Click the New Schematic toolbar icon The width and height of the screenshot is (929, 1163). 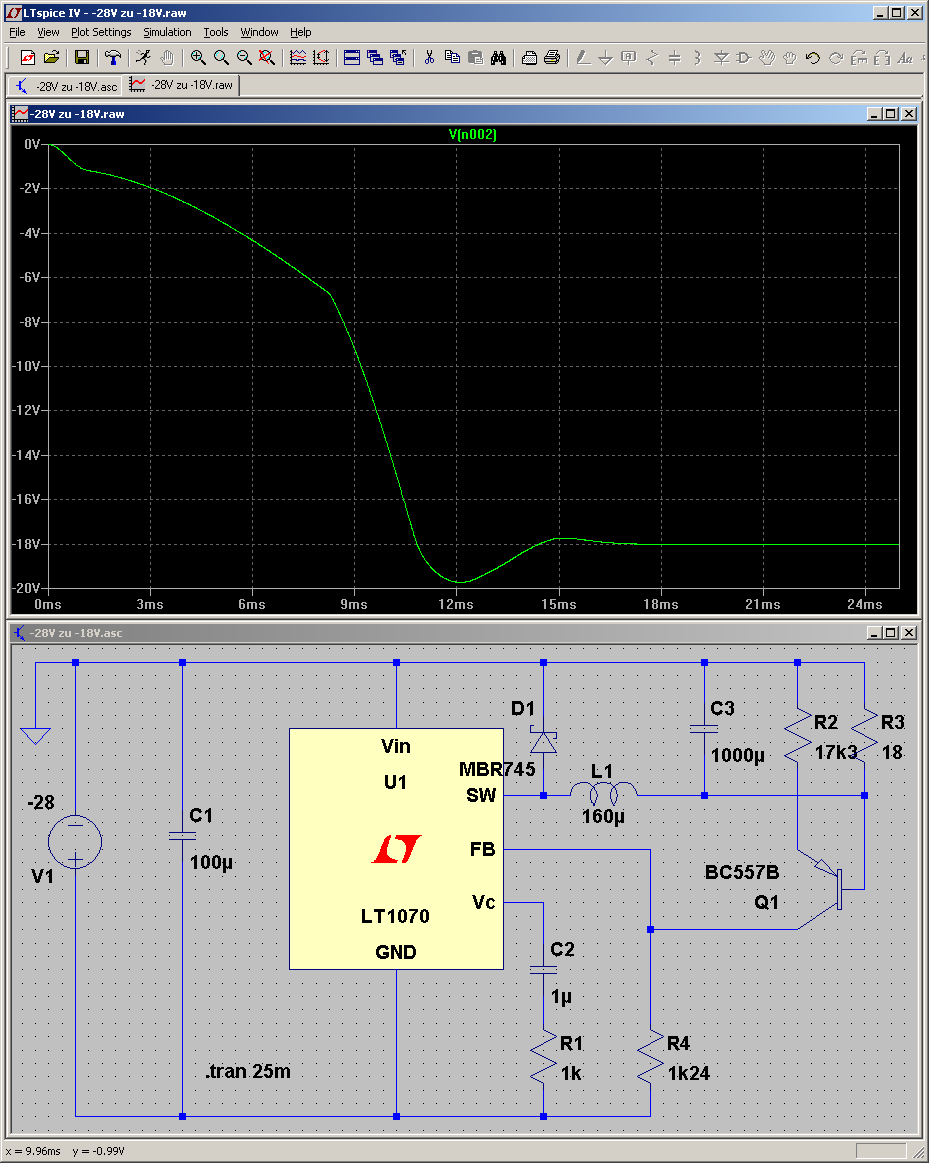pyautogui.click(x=27, y=57)
